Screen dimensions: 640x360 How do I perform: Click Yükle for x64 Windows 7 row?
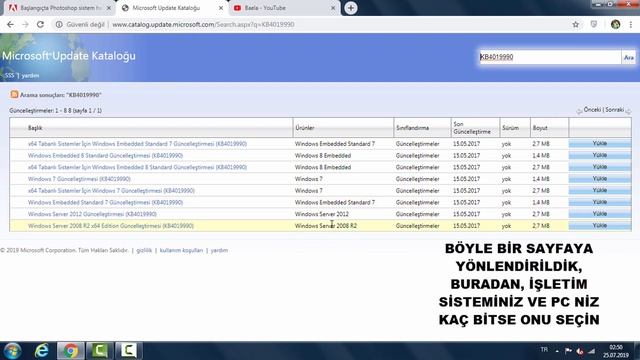(x=600, y=190)
